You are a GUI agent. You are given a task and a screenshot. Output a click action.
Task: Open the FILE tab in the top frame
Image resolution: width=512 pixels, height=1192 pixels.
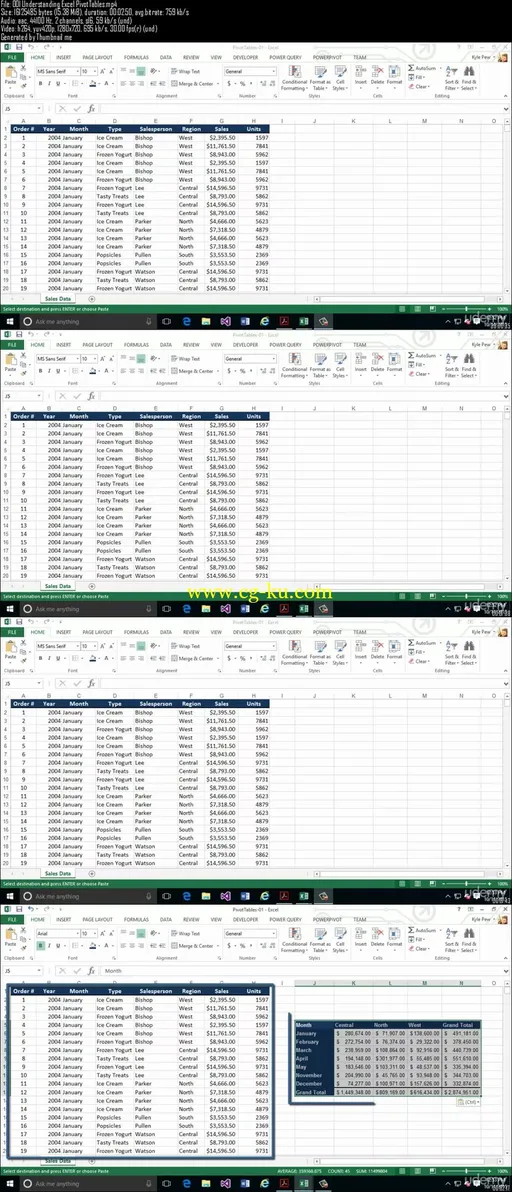[11, 57]
